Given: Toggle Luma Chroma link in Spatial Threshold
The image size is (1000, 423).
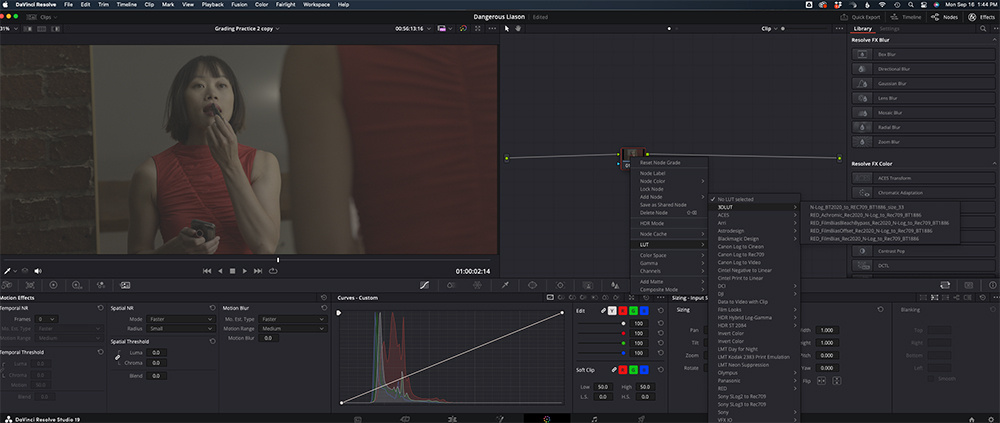Looking at the screenshot, I should pyautogui.click(x=117, y=357).
